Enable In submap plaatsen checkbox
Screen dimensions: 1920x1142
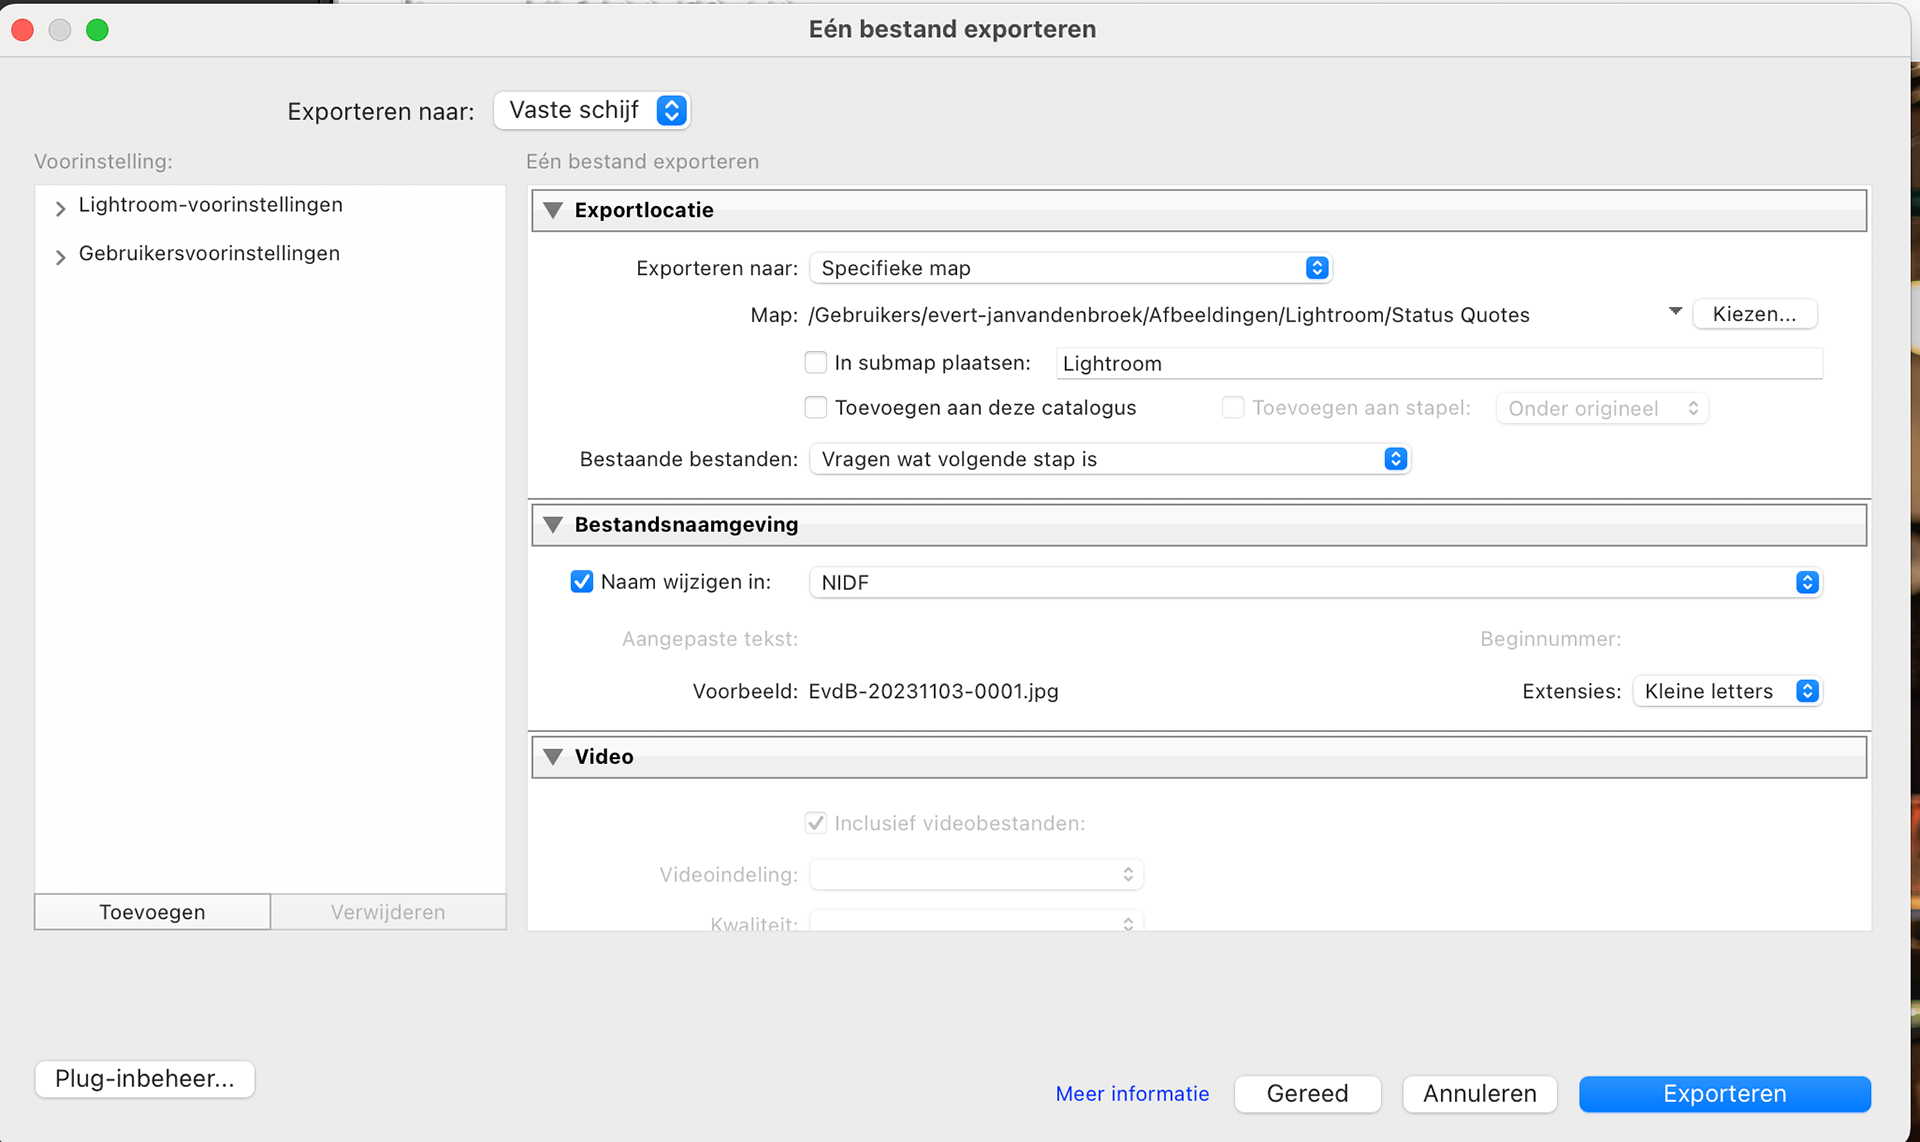coord(816,362)
